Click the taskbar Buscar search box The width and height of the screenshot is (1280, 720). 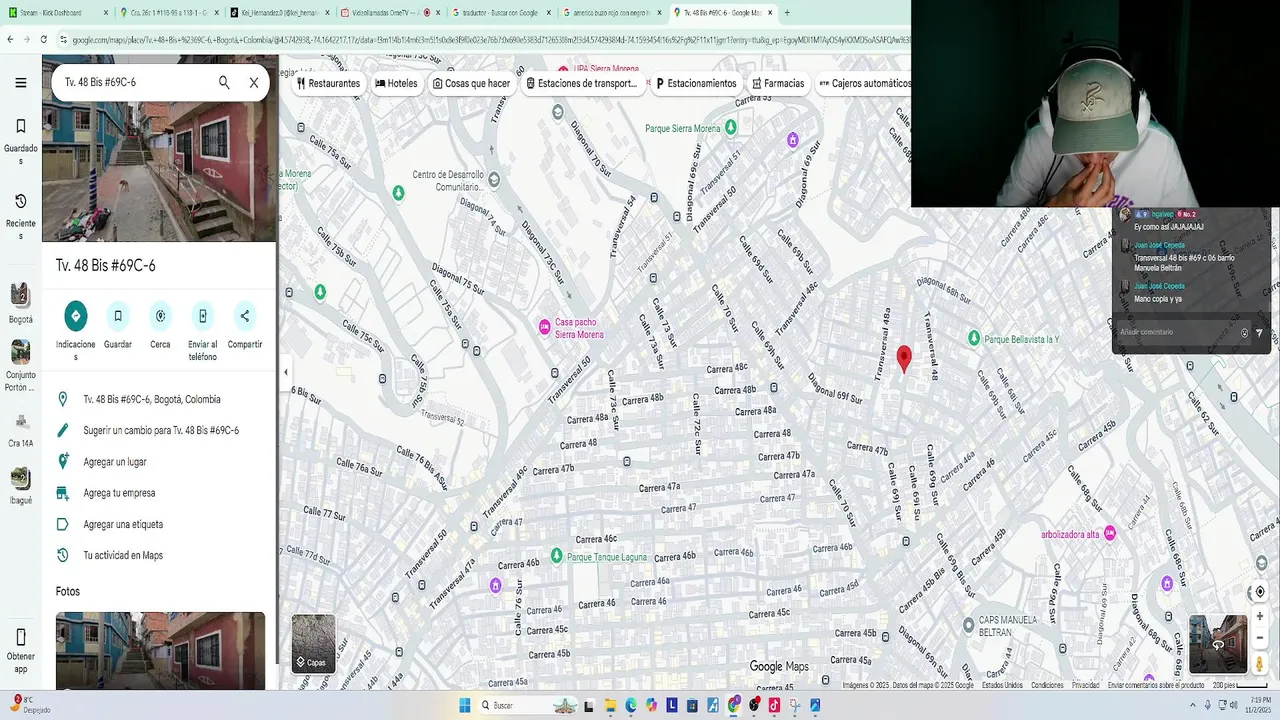[530, 705]
